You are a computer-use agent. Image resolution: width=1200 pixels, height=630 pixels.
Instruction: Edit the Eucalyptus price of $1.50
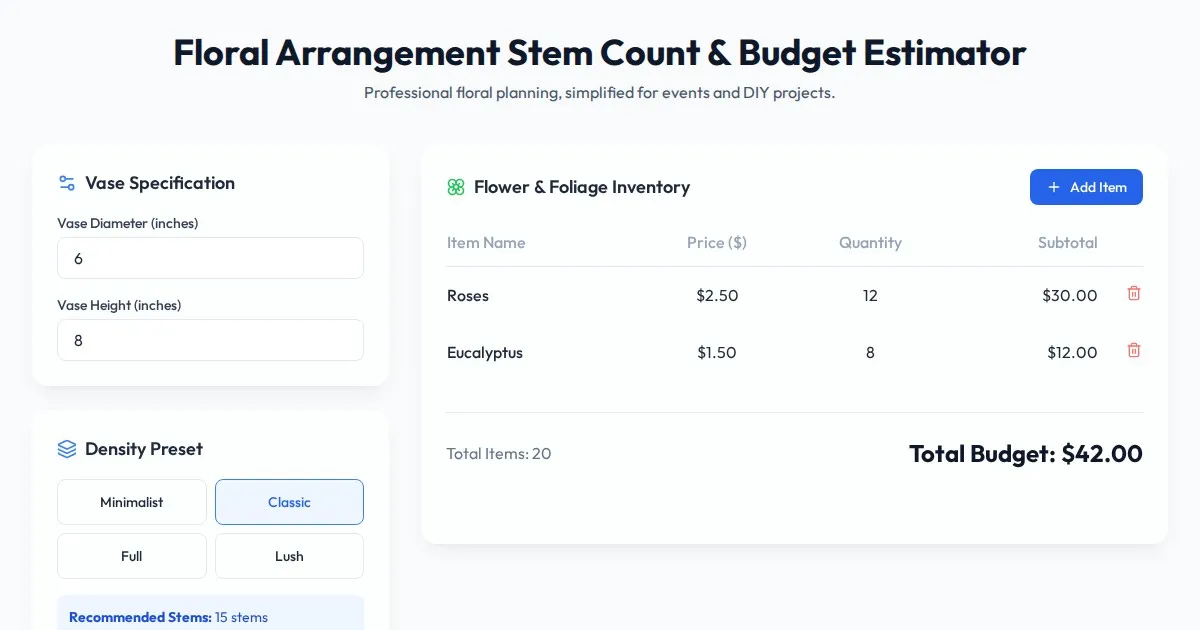[x=717, y=353]
